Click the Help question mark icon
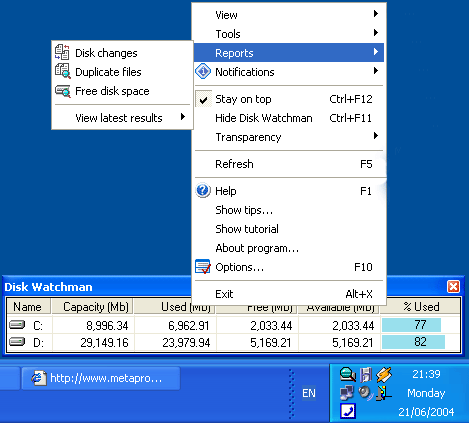 pos(203,191)
